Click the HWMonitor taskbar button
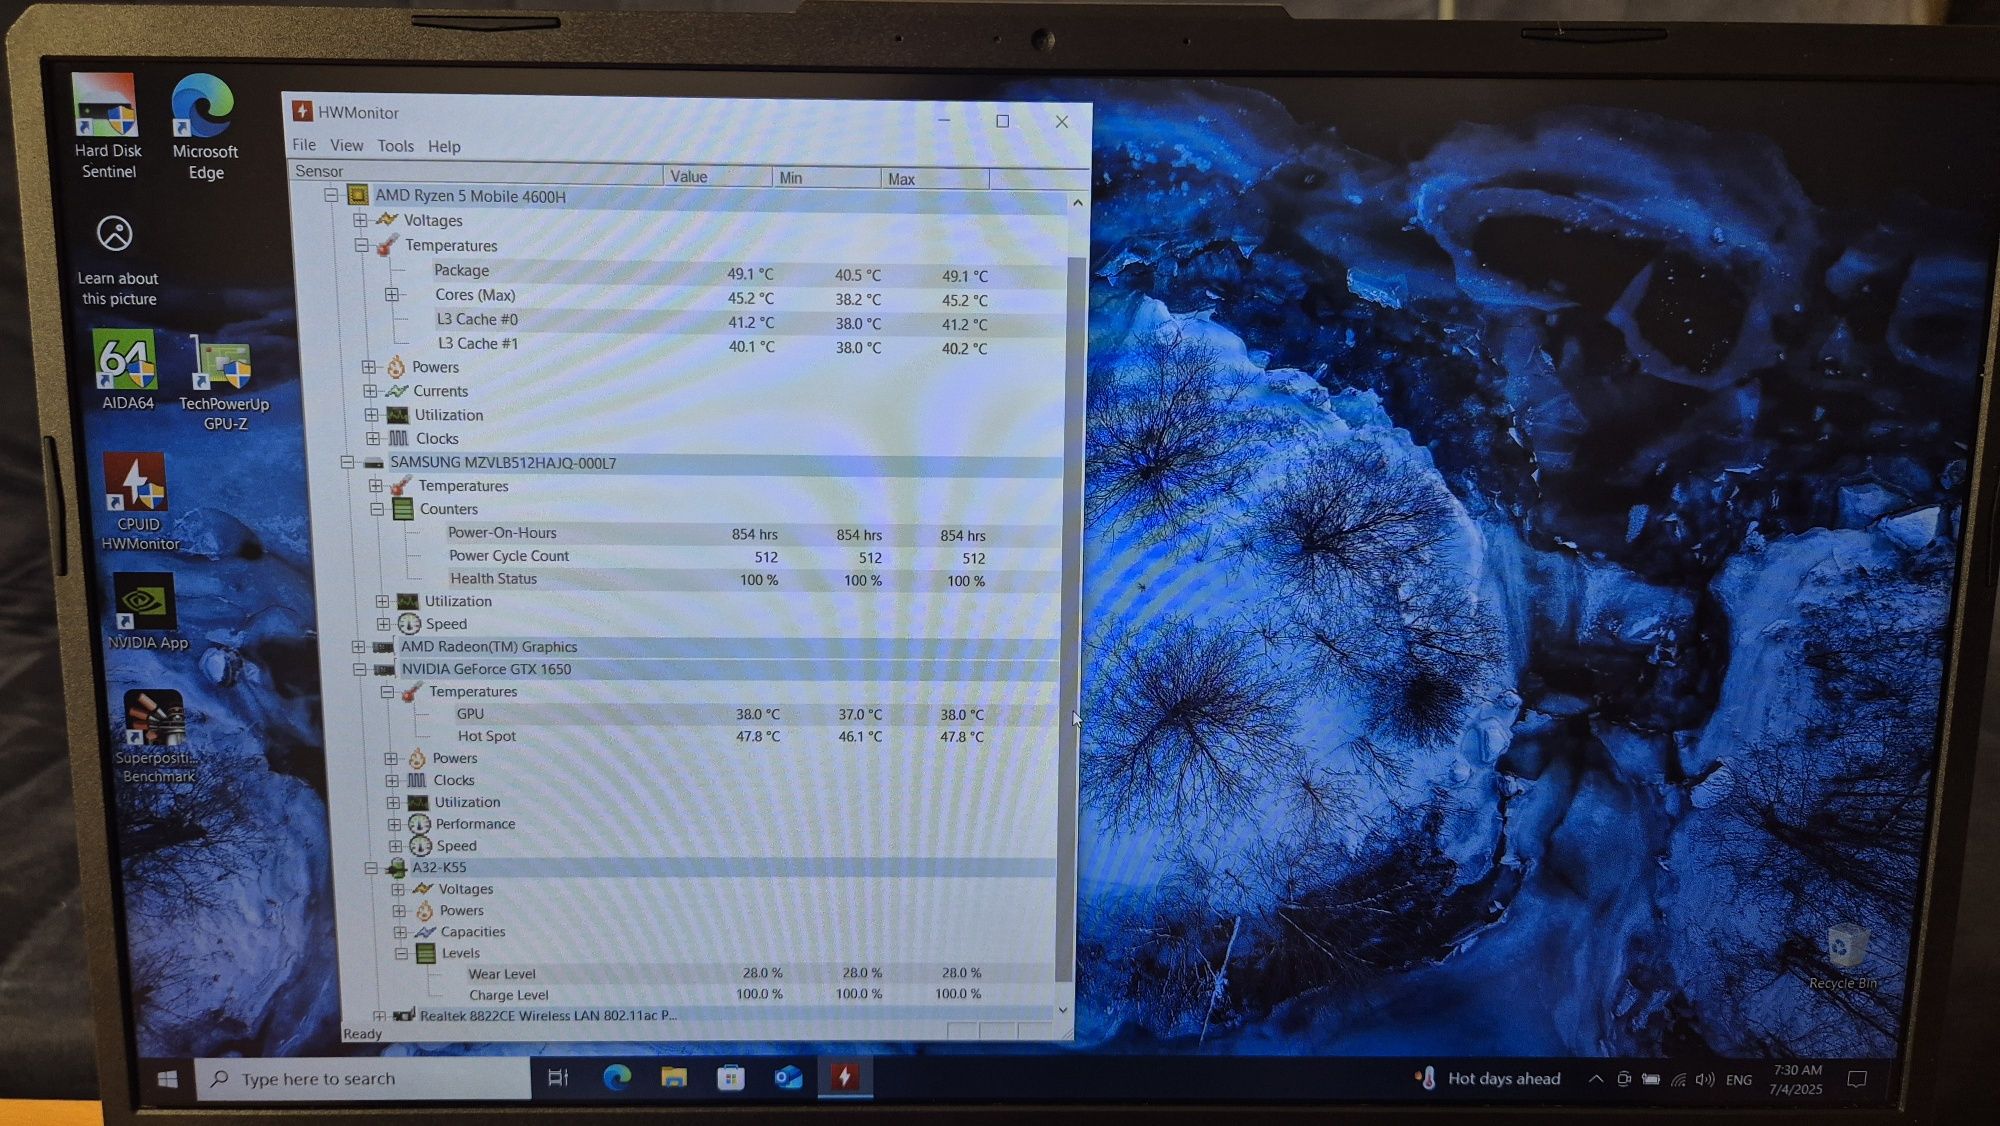The image size is (2000, 1126). click(845, 1078)
